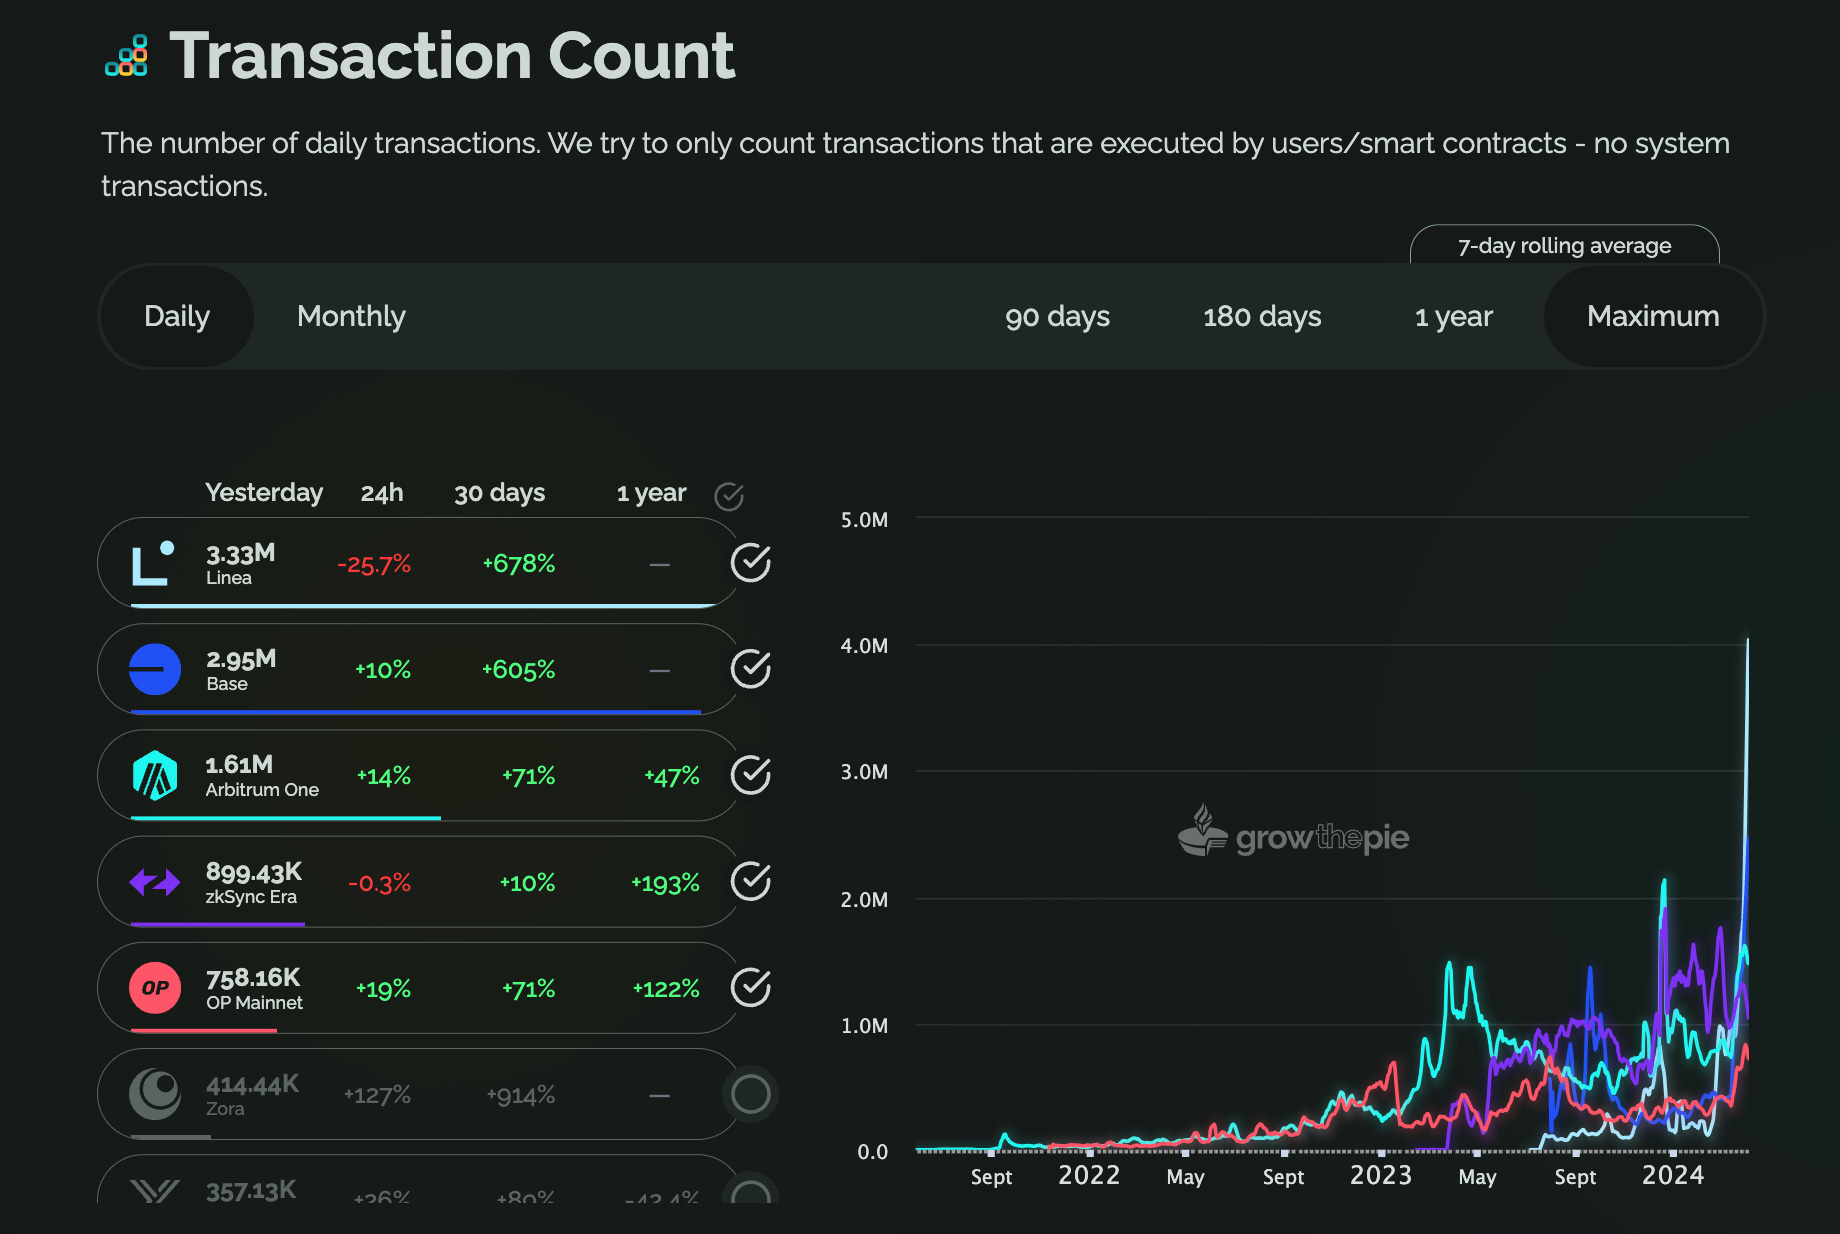
Task: Select the Maximum timespan
Action: tap(1653, 316)
